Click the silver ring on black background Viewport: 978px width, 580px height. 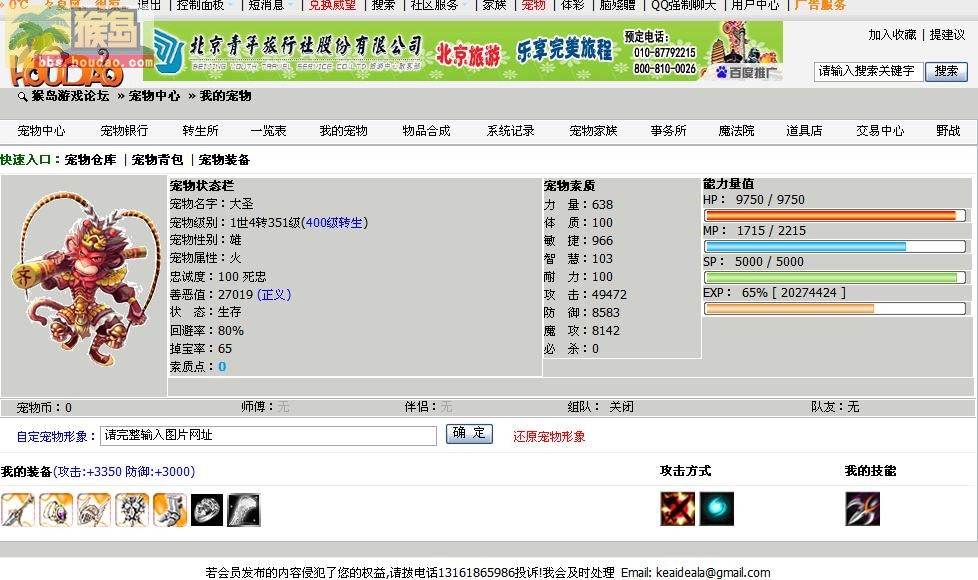pyautogui.click(x=206, y=510)
